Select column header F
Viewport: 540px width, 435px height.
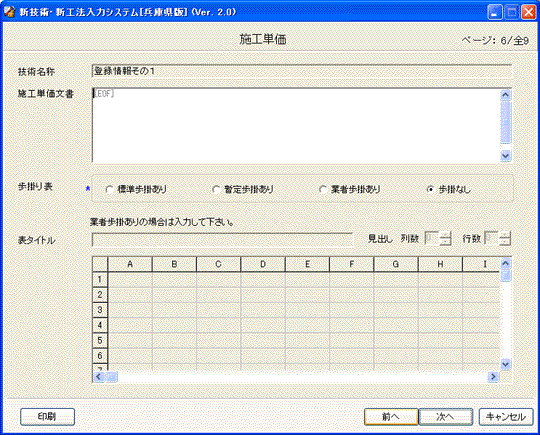tap(351, 264)
